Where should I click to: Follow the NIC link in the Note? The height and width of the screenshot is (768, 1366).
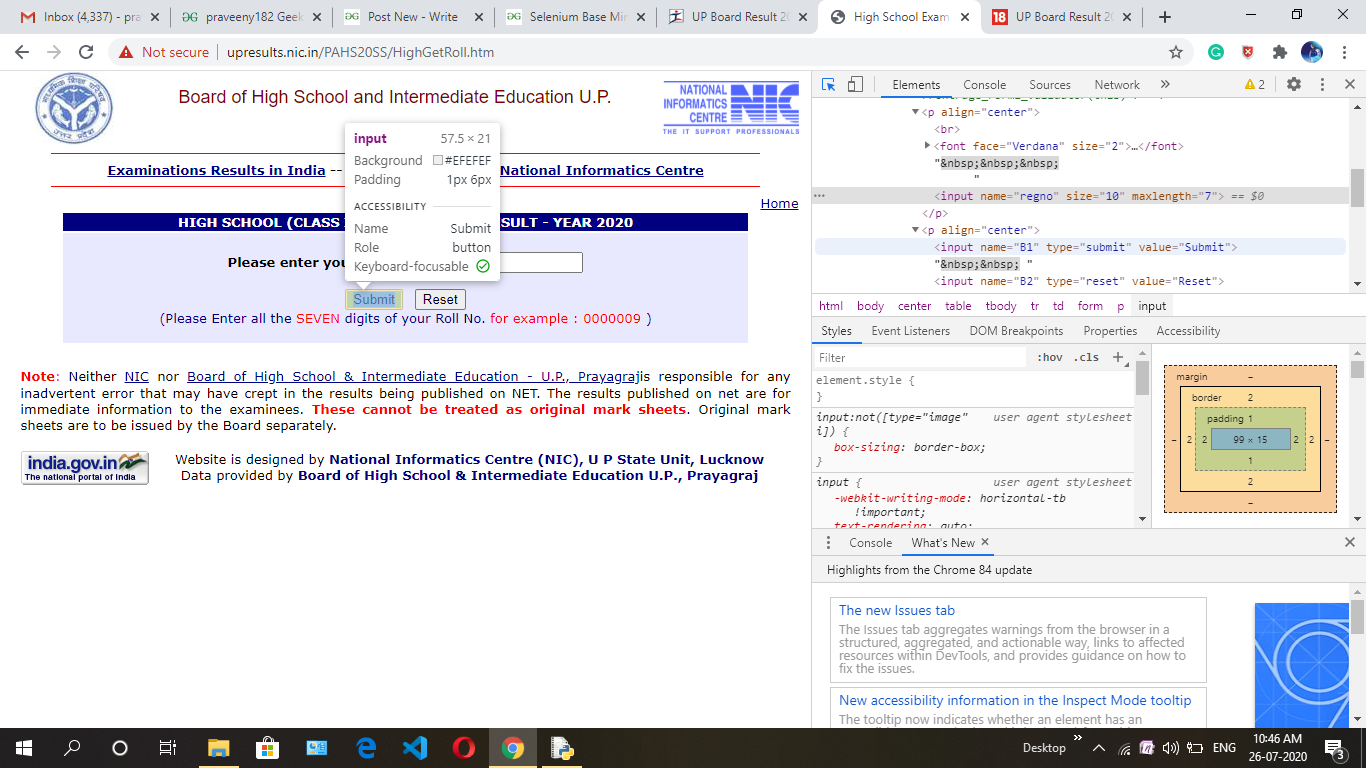coord(136,376)
